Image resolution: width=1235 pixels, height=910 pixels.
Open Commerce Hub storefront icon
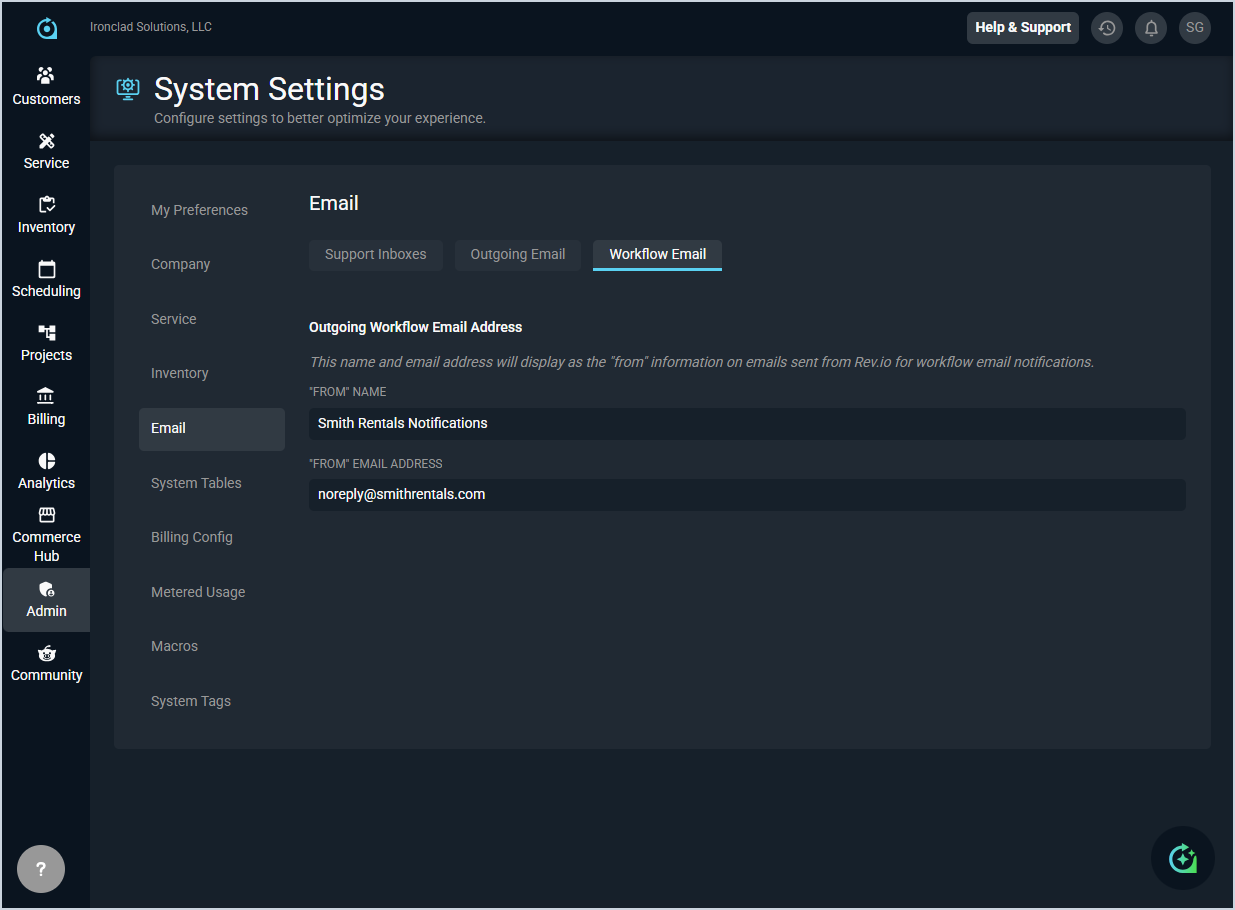tap(46, 516)
